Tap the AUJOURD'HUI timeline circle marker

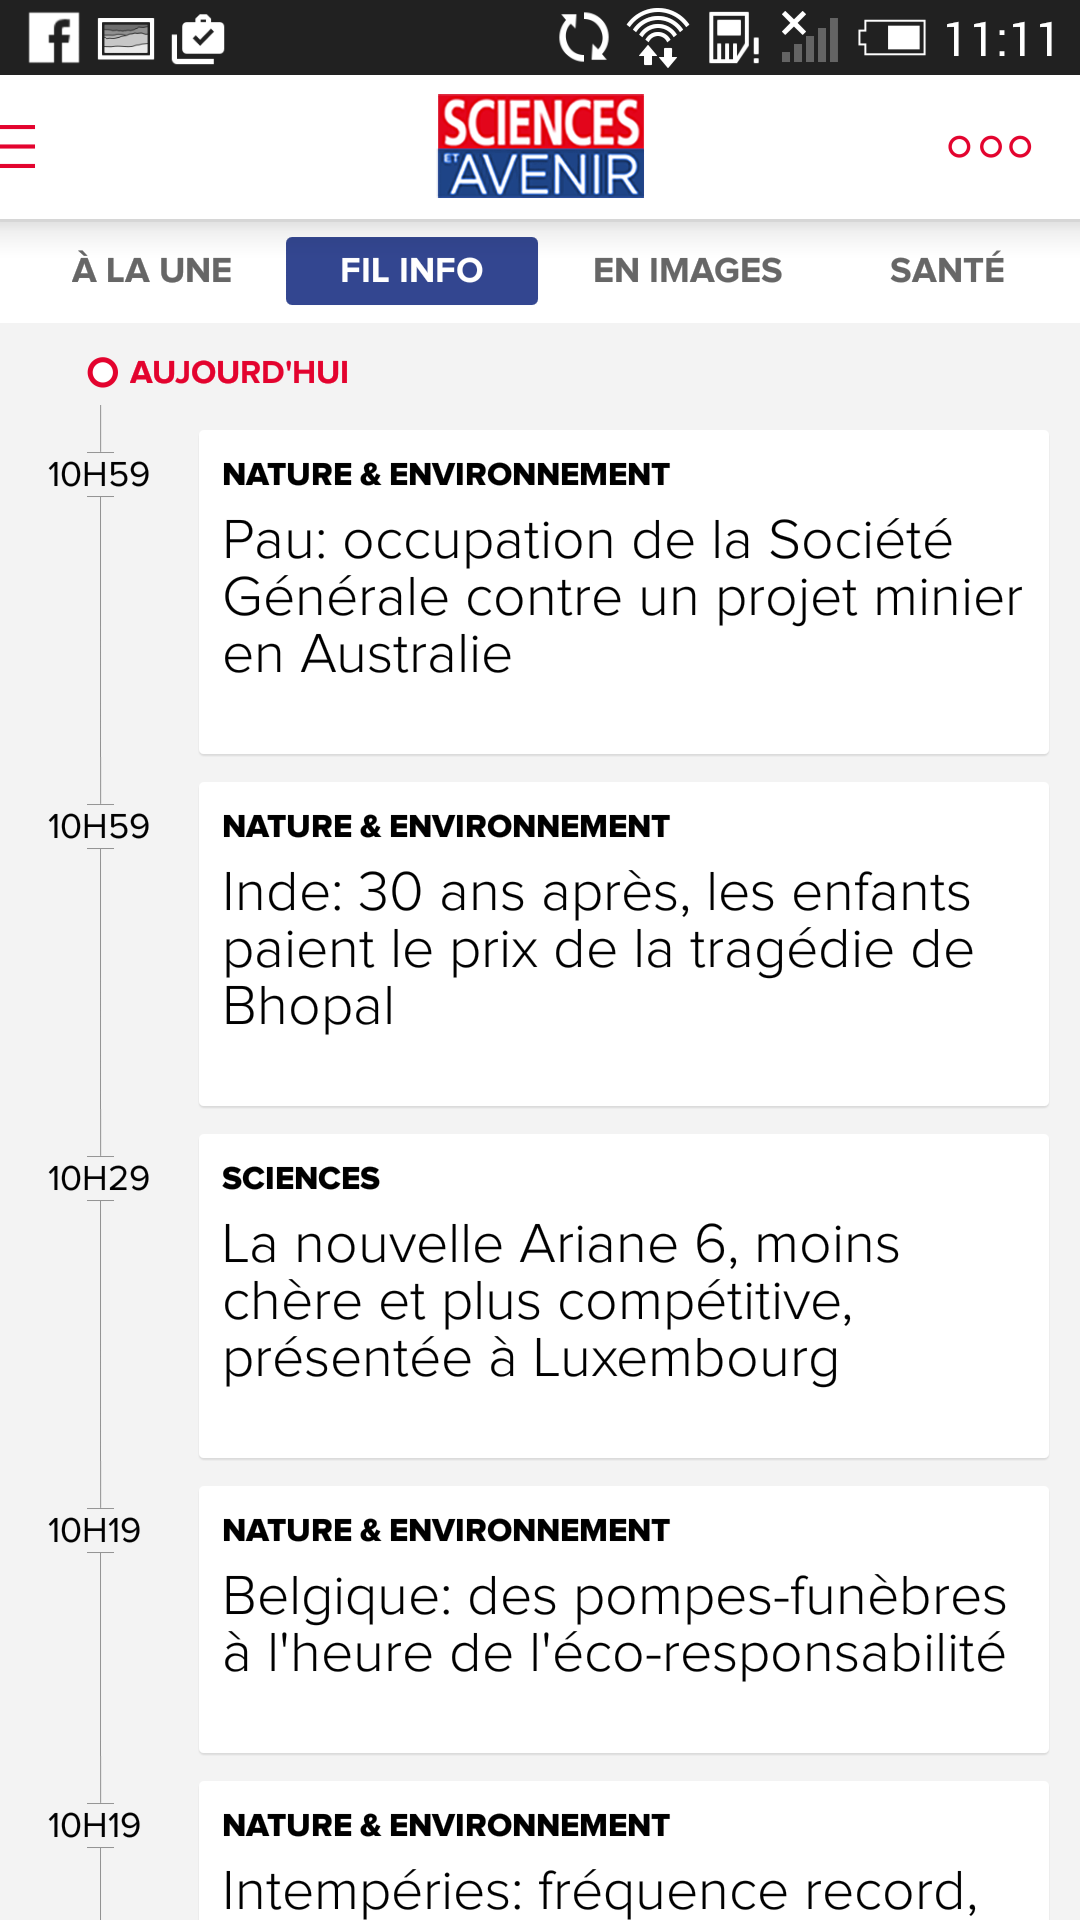[x=102, y=372]
